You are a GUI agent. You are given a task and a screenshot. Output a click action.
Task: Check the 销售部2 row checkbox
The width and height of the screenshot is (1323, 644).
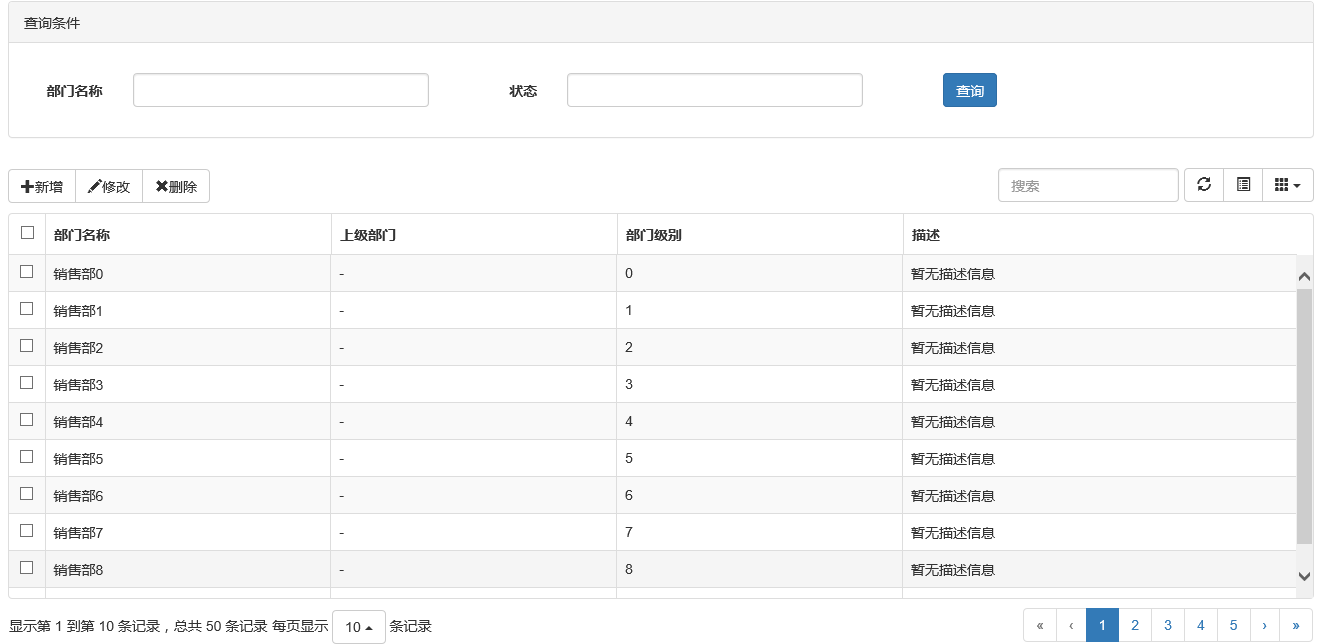click(27, 345)
